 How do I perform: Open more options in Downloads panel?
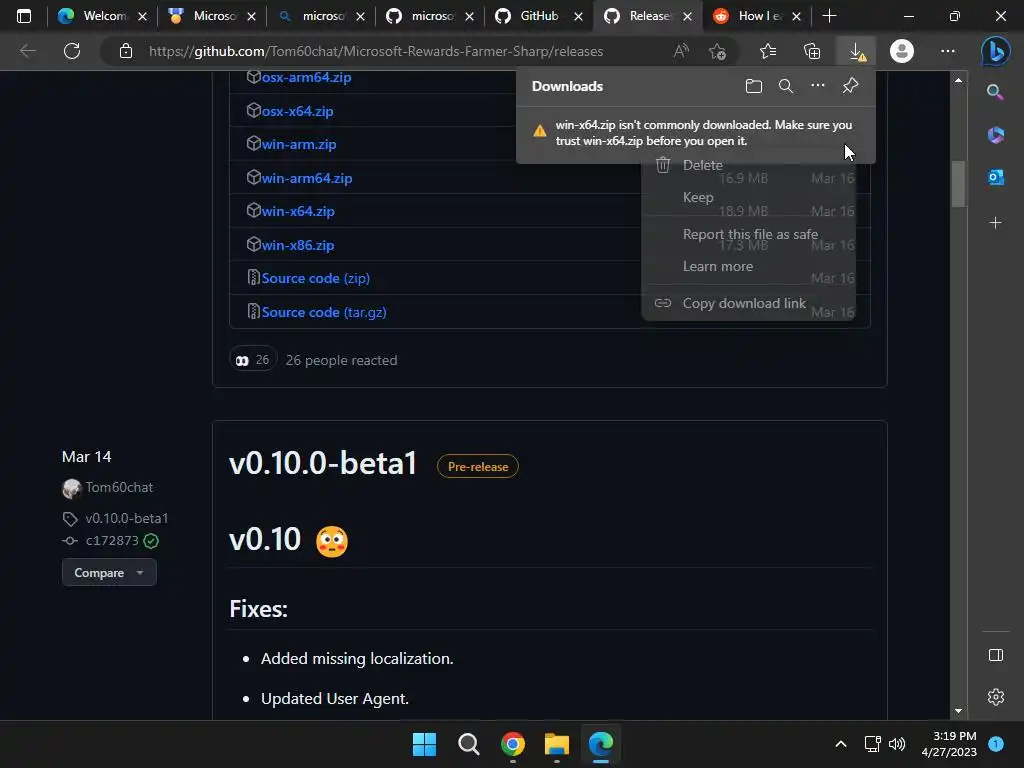[818, 86]
